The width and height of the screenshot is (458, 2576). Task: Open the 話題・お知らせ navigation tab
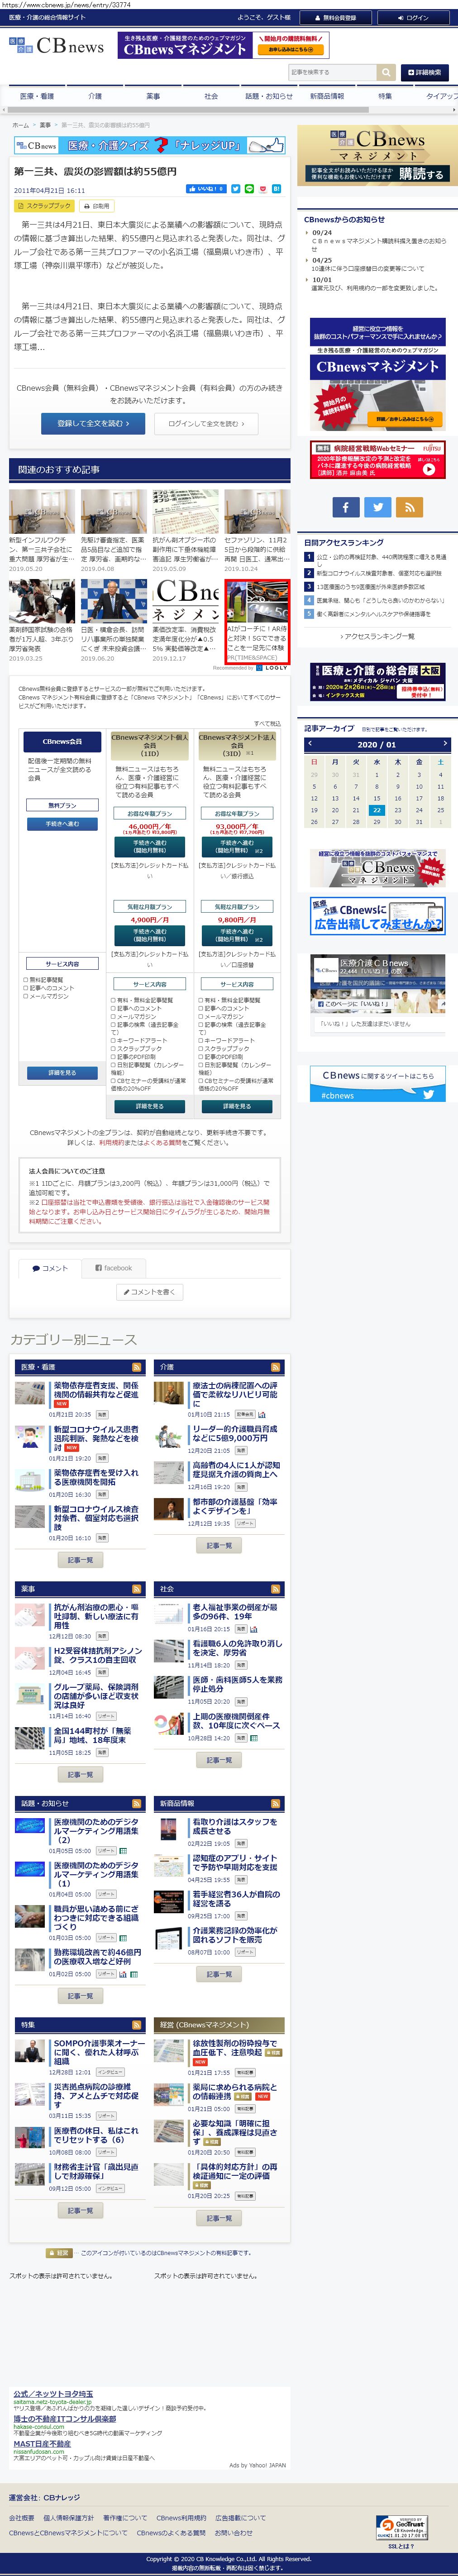pyautogui.click(x=269, y=96)
